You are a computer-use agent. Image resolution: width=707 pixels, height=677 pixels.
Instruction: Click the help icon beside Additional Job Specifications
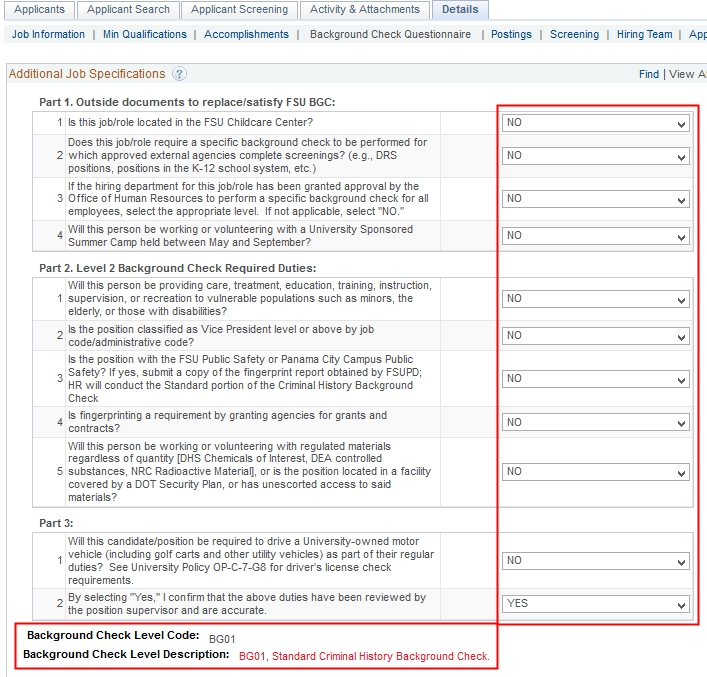tap(179, 74)
